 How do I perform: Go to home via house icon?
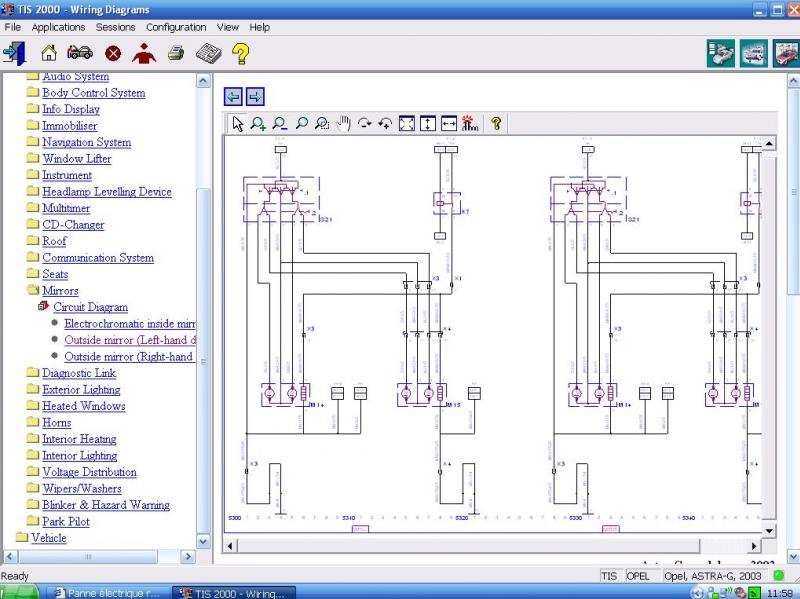[x=49, y=53]
